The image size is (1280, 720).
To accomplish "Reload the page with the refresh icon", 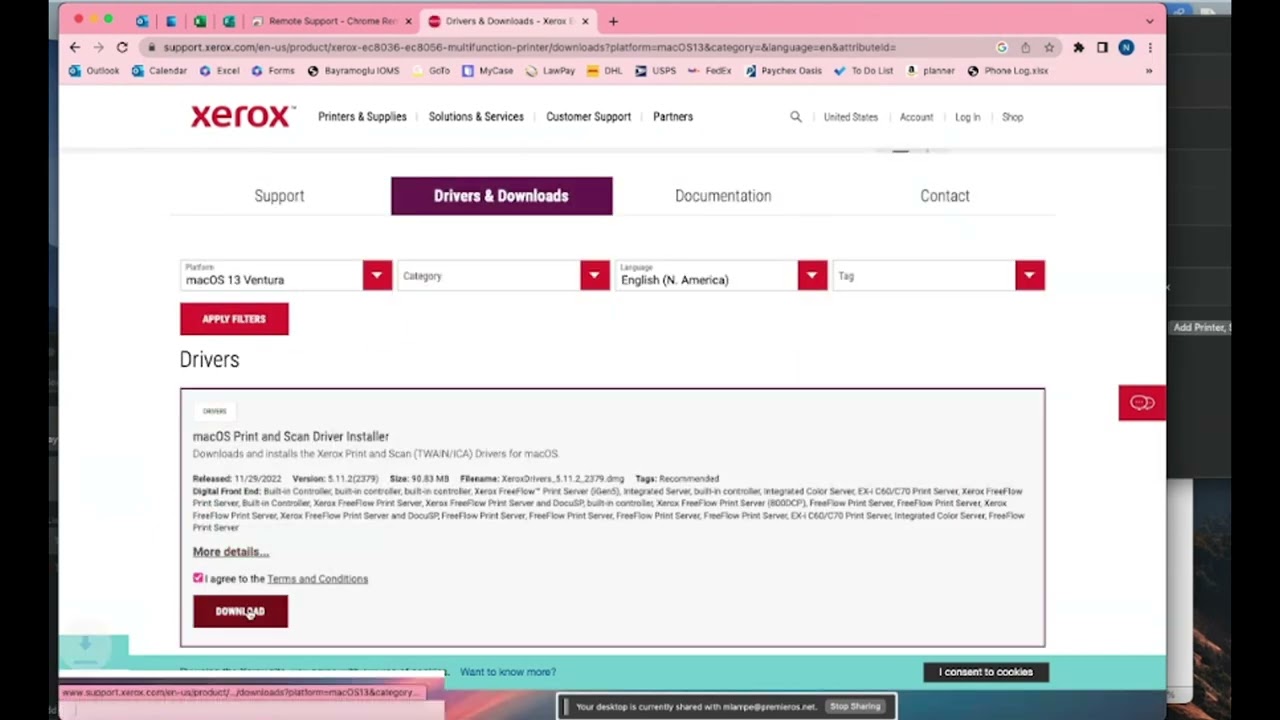I will point(122,47).
